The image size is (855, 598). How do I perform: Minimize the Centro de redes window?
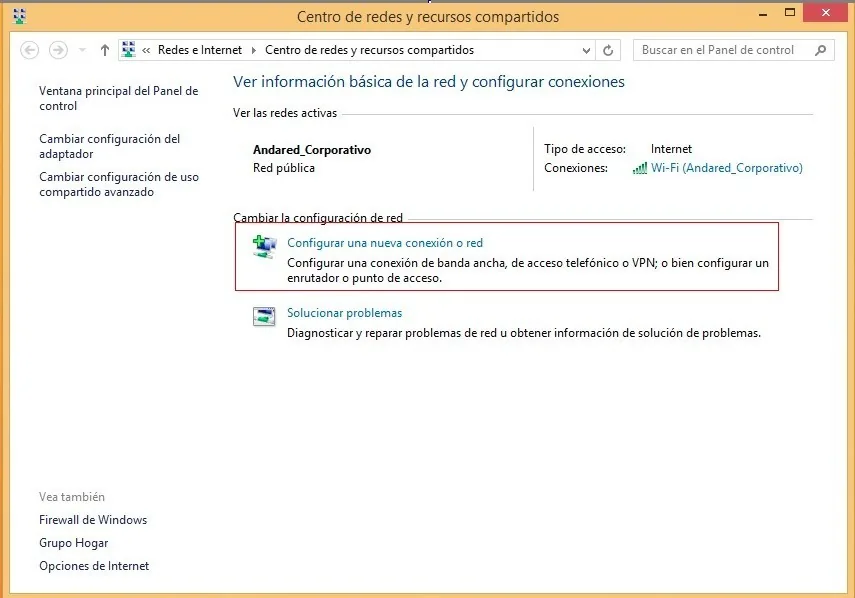pos(763,14)
